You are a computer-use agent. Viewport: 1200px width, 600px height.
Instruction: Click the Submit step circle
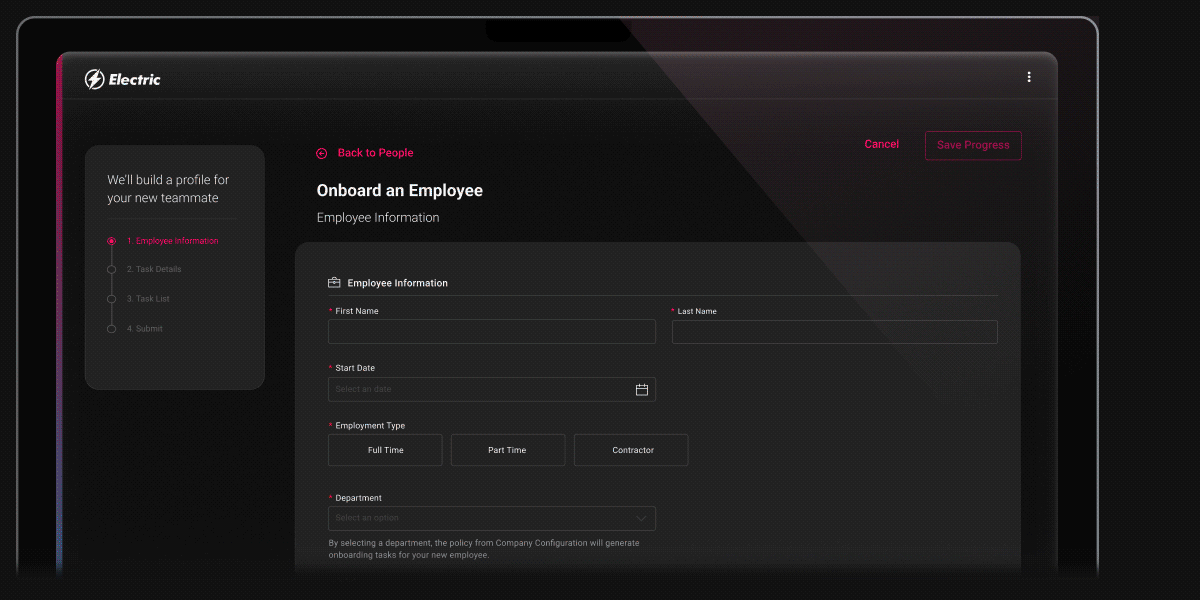pos(111,329)
